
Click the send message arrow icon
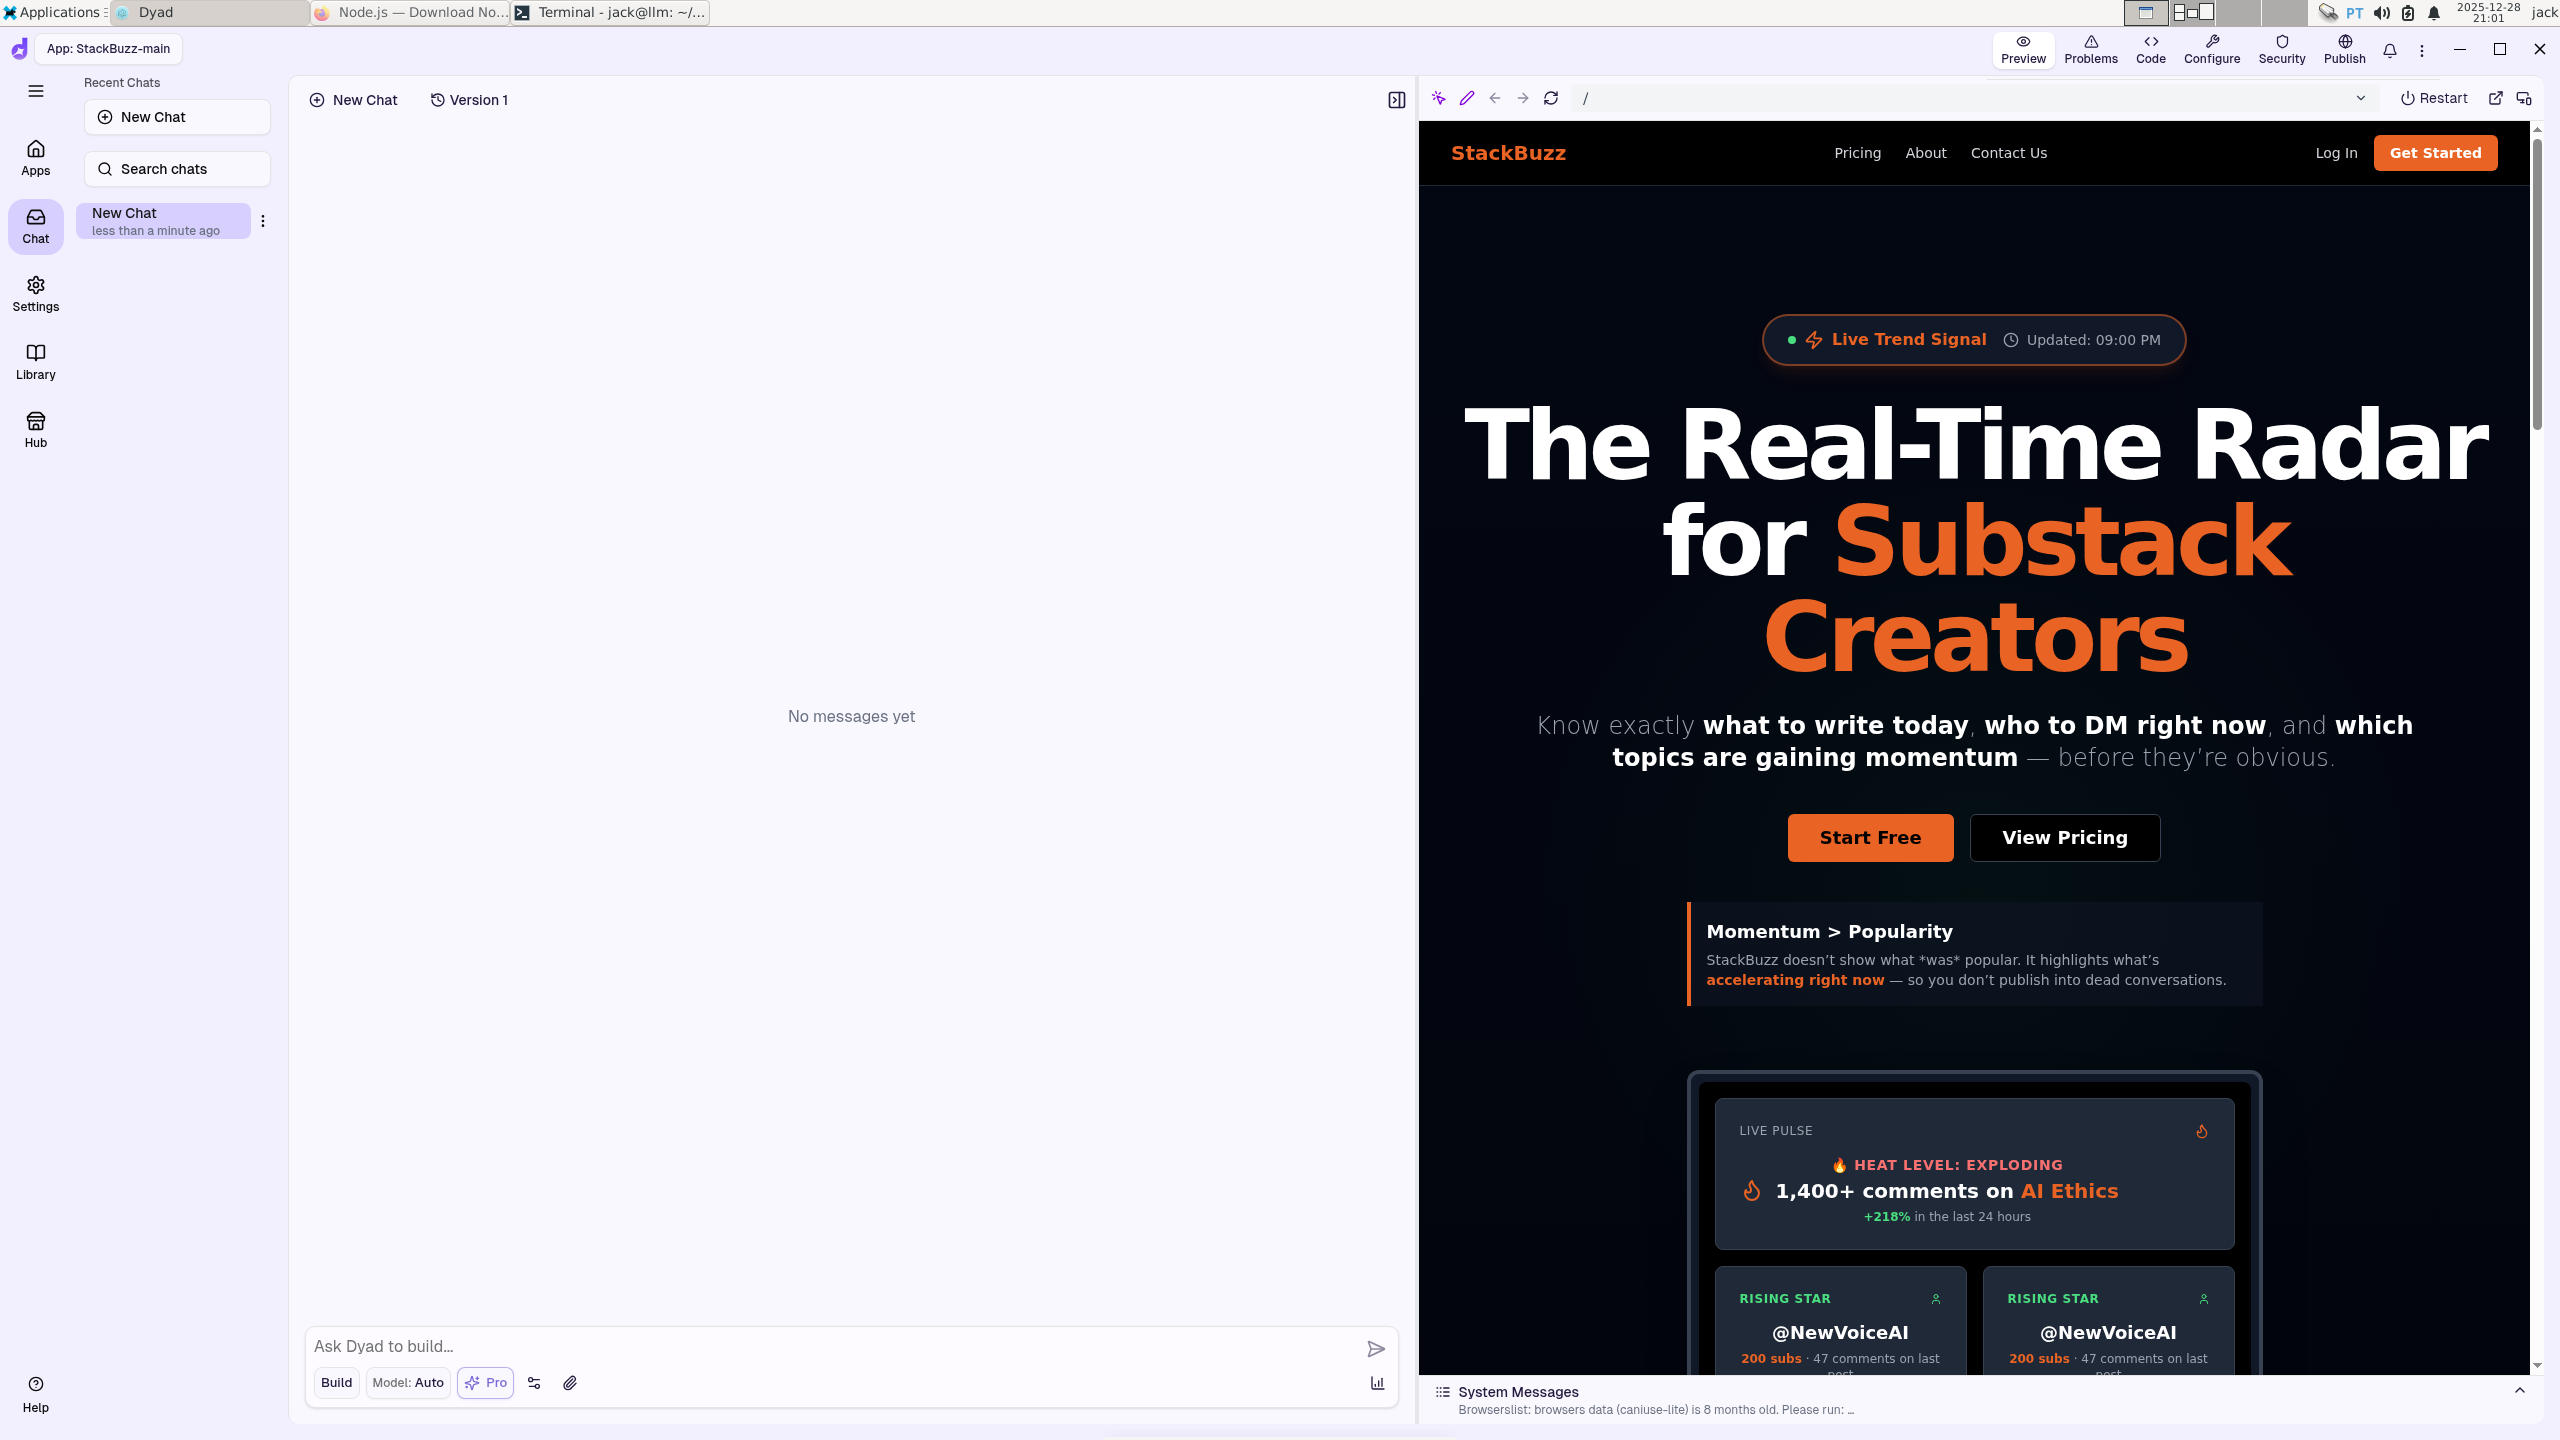(x=1376, y=1349)
